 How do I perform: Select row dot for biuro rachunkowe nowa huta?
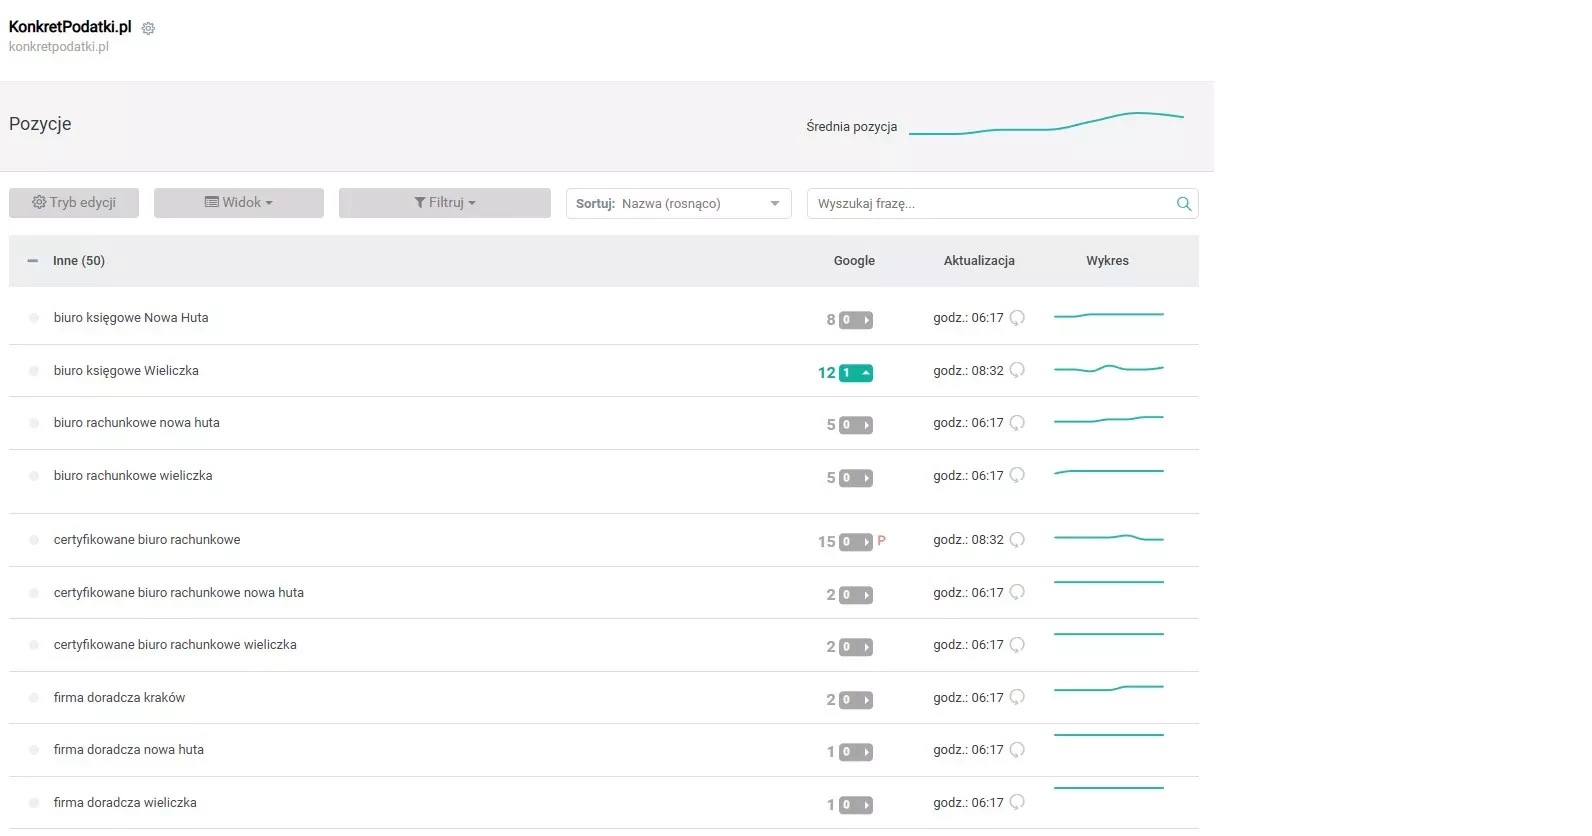(34, 423)
